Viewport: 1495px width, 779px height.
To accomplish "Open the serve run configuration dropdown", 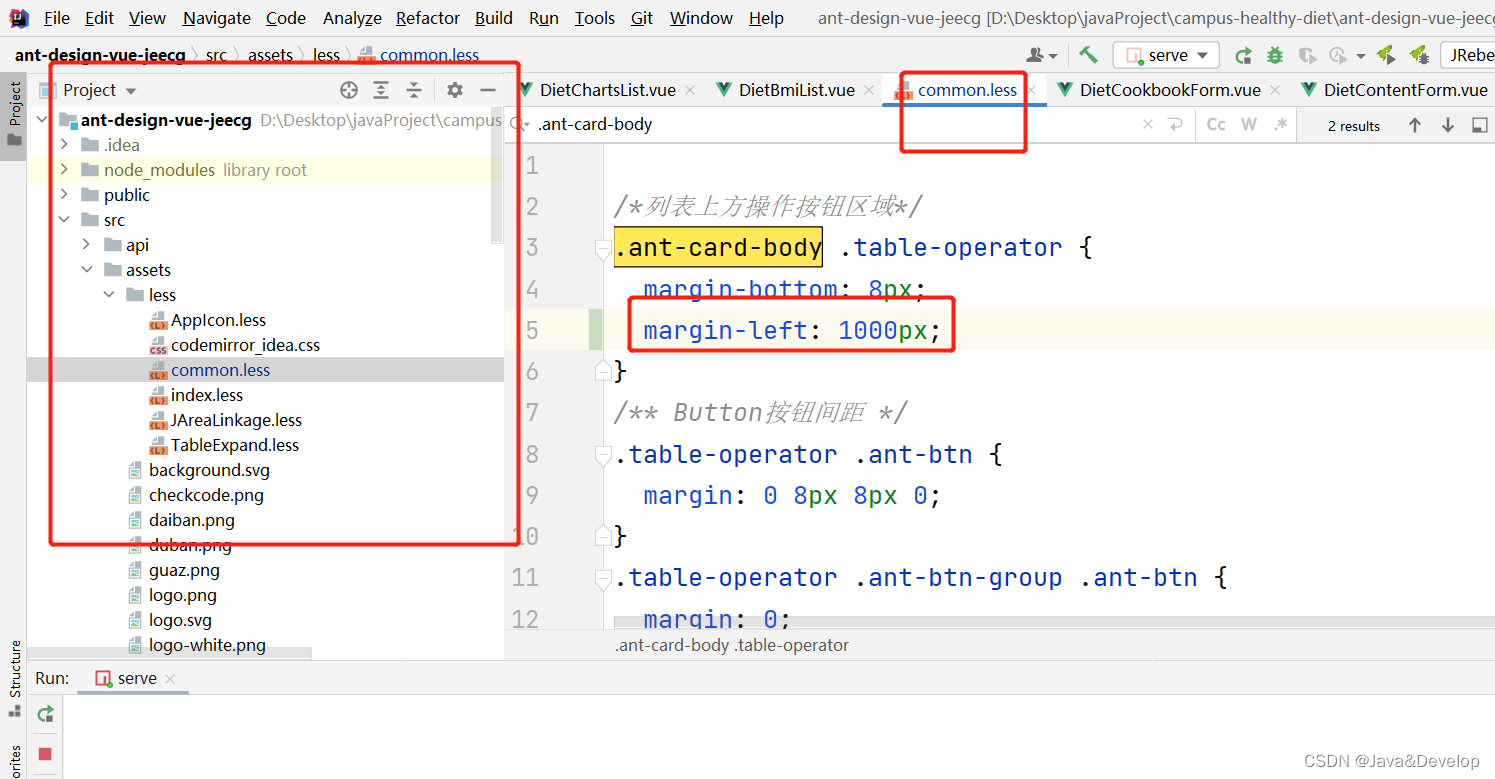I will coord(1166,55).
